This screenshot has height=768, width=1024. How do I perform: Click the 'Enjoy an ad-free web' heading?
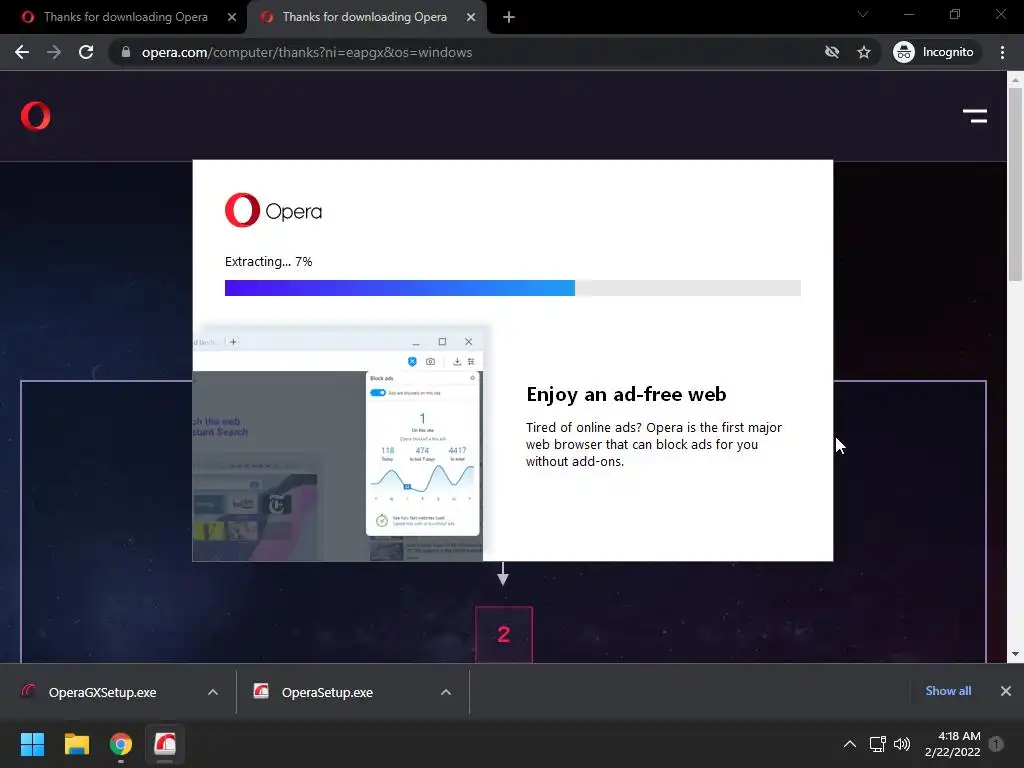626,394
